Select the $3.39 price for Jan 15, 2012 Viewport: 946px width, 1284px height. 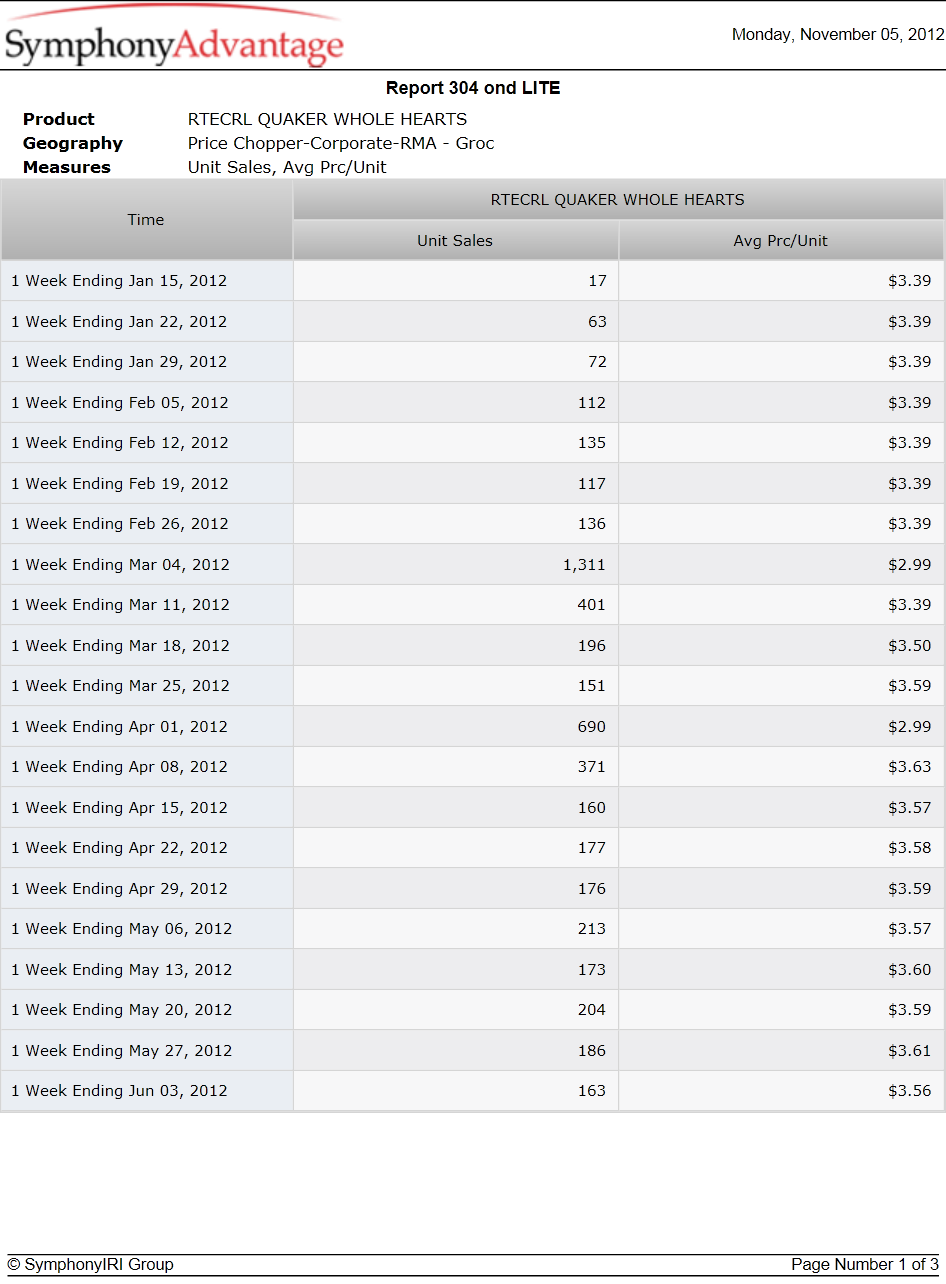[910, 281]
